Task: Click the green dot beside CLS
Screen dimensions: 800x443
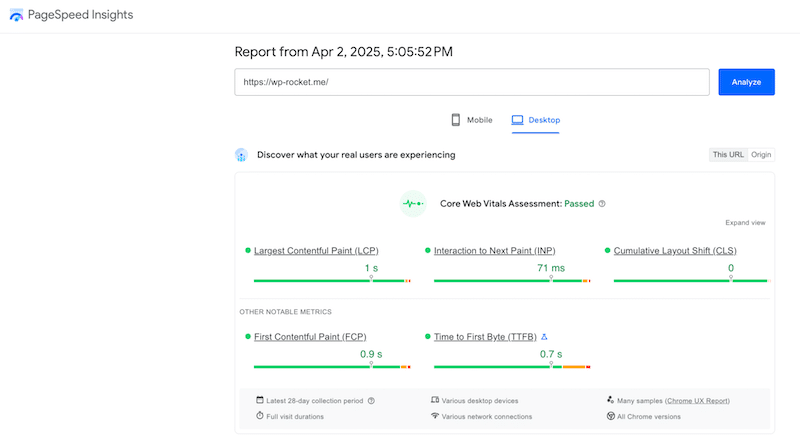Action: coord(607,251)
